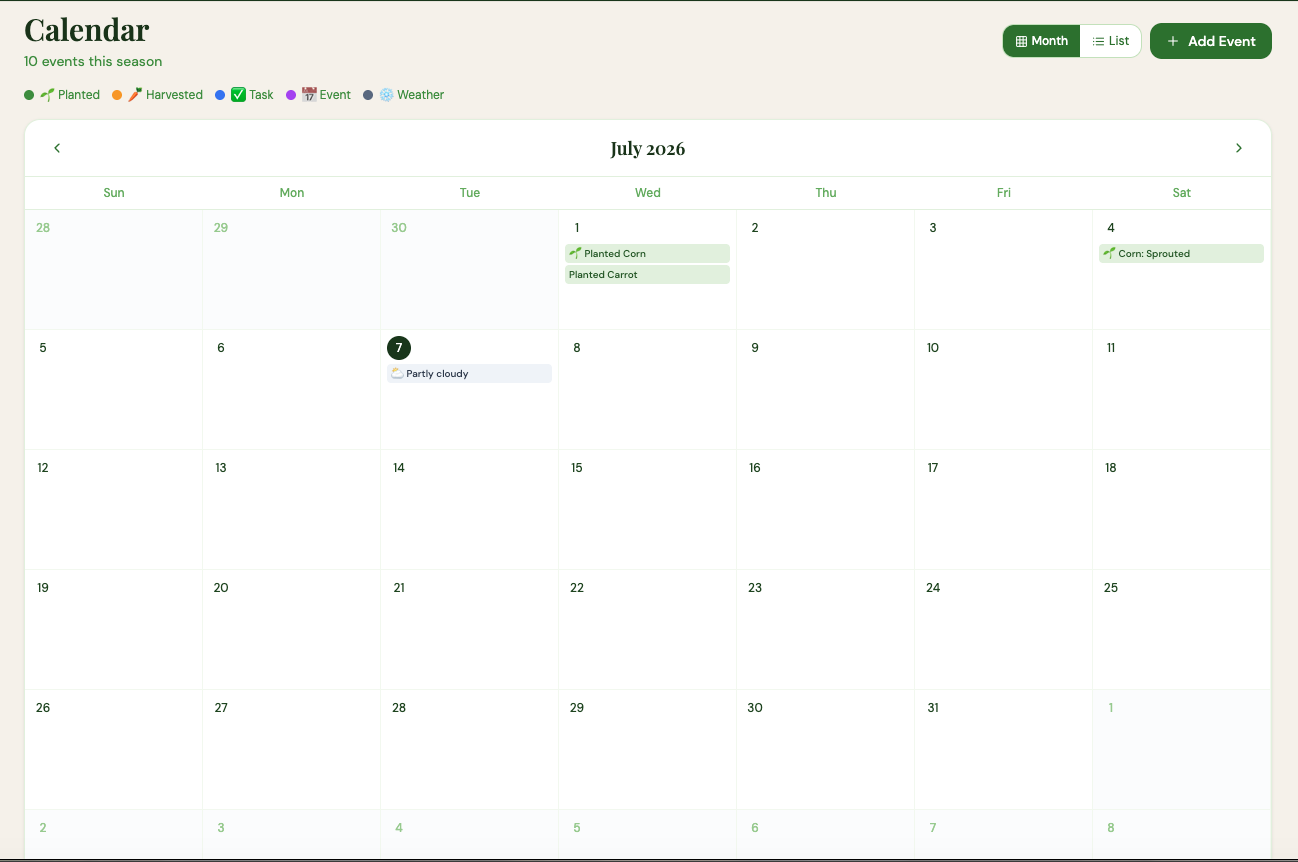Click the Add Event button
This screenshot has height=862, width=1298.
[1211, 41]
